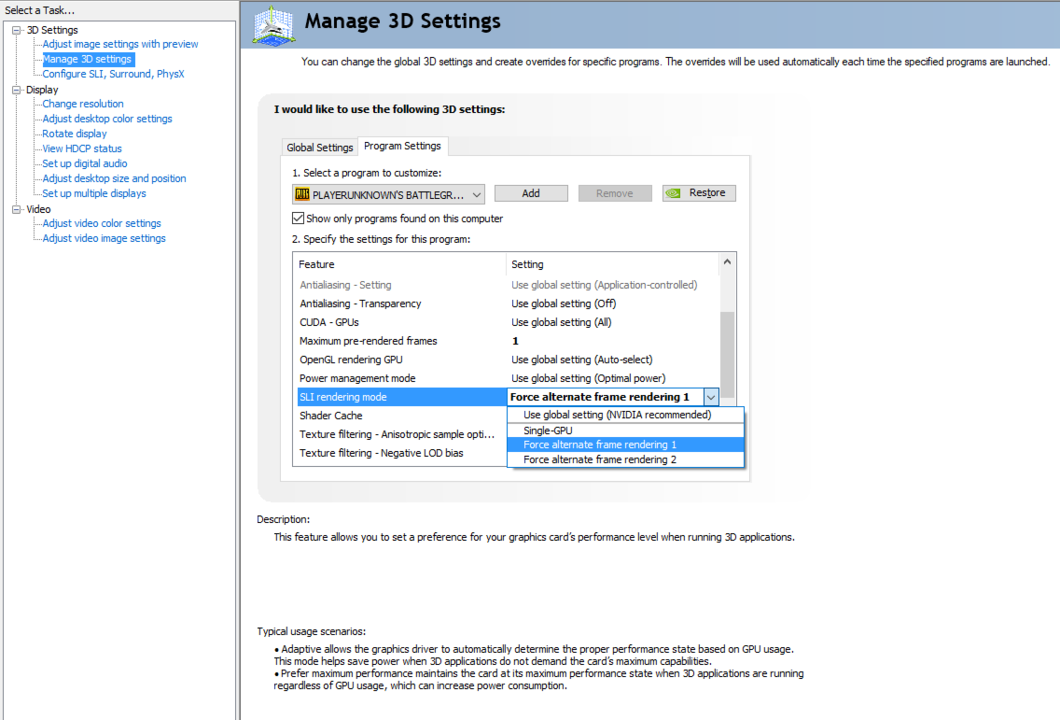Image resolution: width=1060 pixels, height=720 pixels.
Task: Click the Manage 3D Settings header icon
Action: pyautogui.click(x=274, y=26)
